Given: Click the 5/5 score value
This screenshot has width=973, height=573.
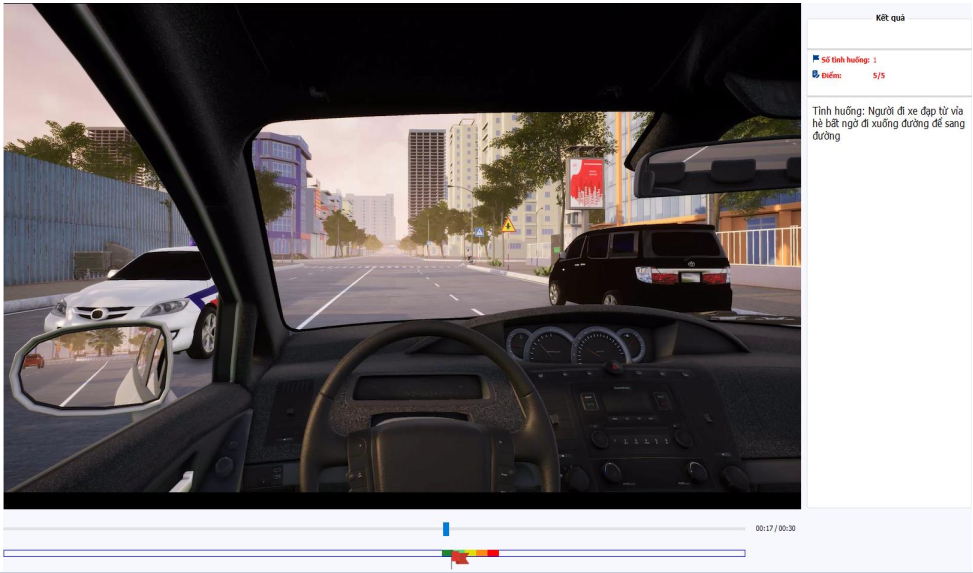Looking at the screenshot, I should [x=878, y=75].
